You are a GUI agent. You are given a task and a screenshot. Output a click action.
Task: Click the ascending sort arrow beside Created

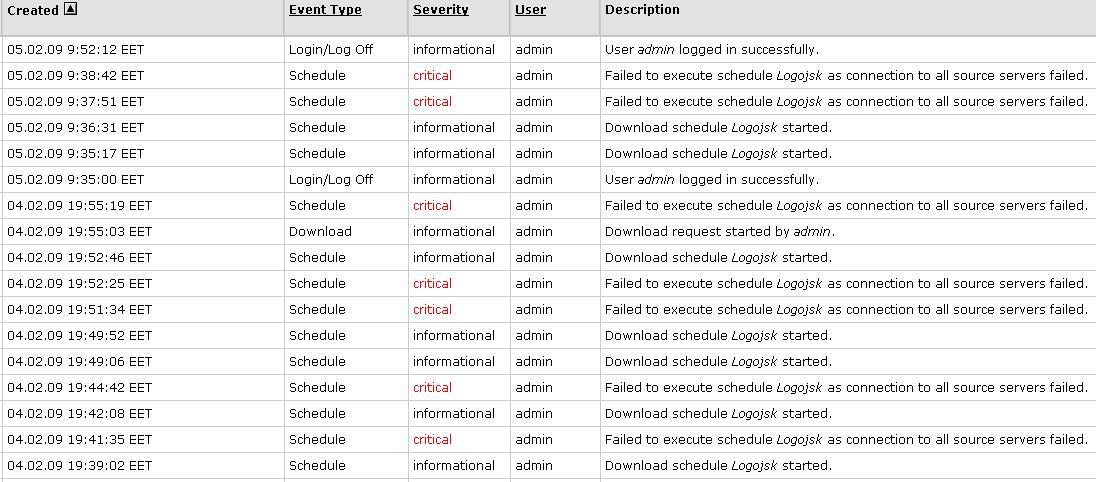click(x=70, y=10)
